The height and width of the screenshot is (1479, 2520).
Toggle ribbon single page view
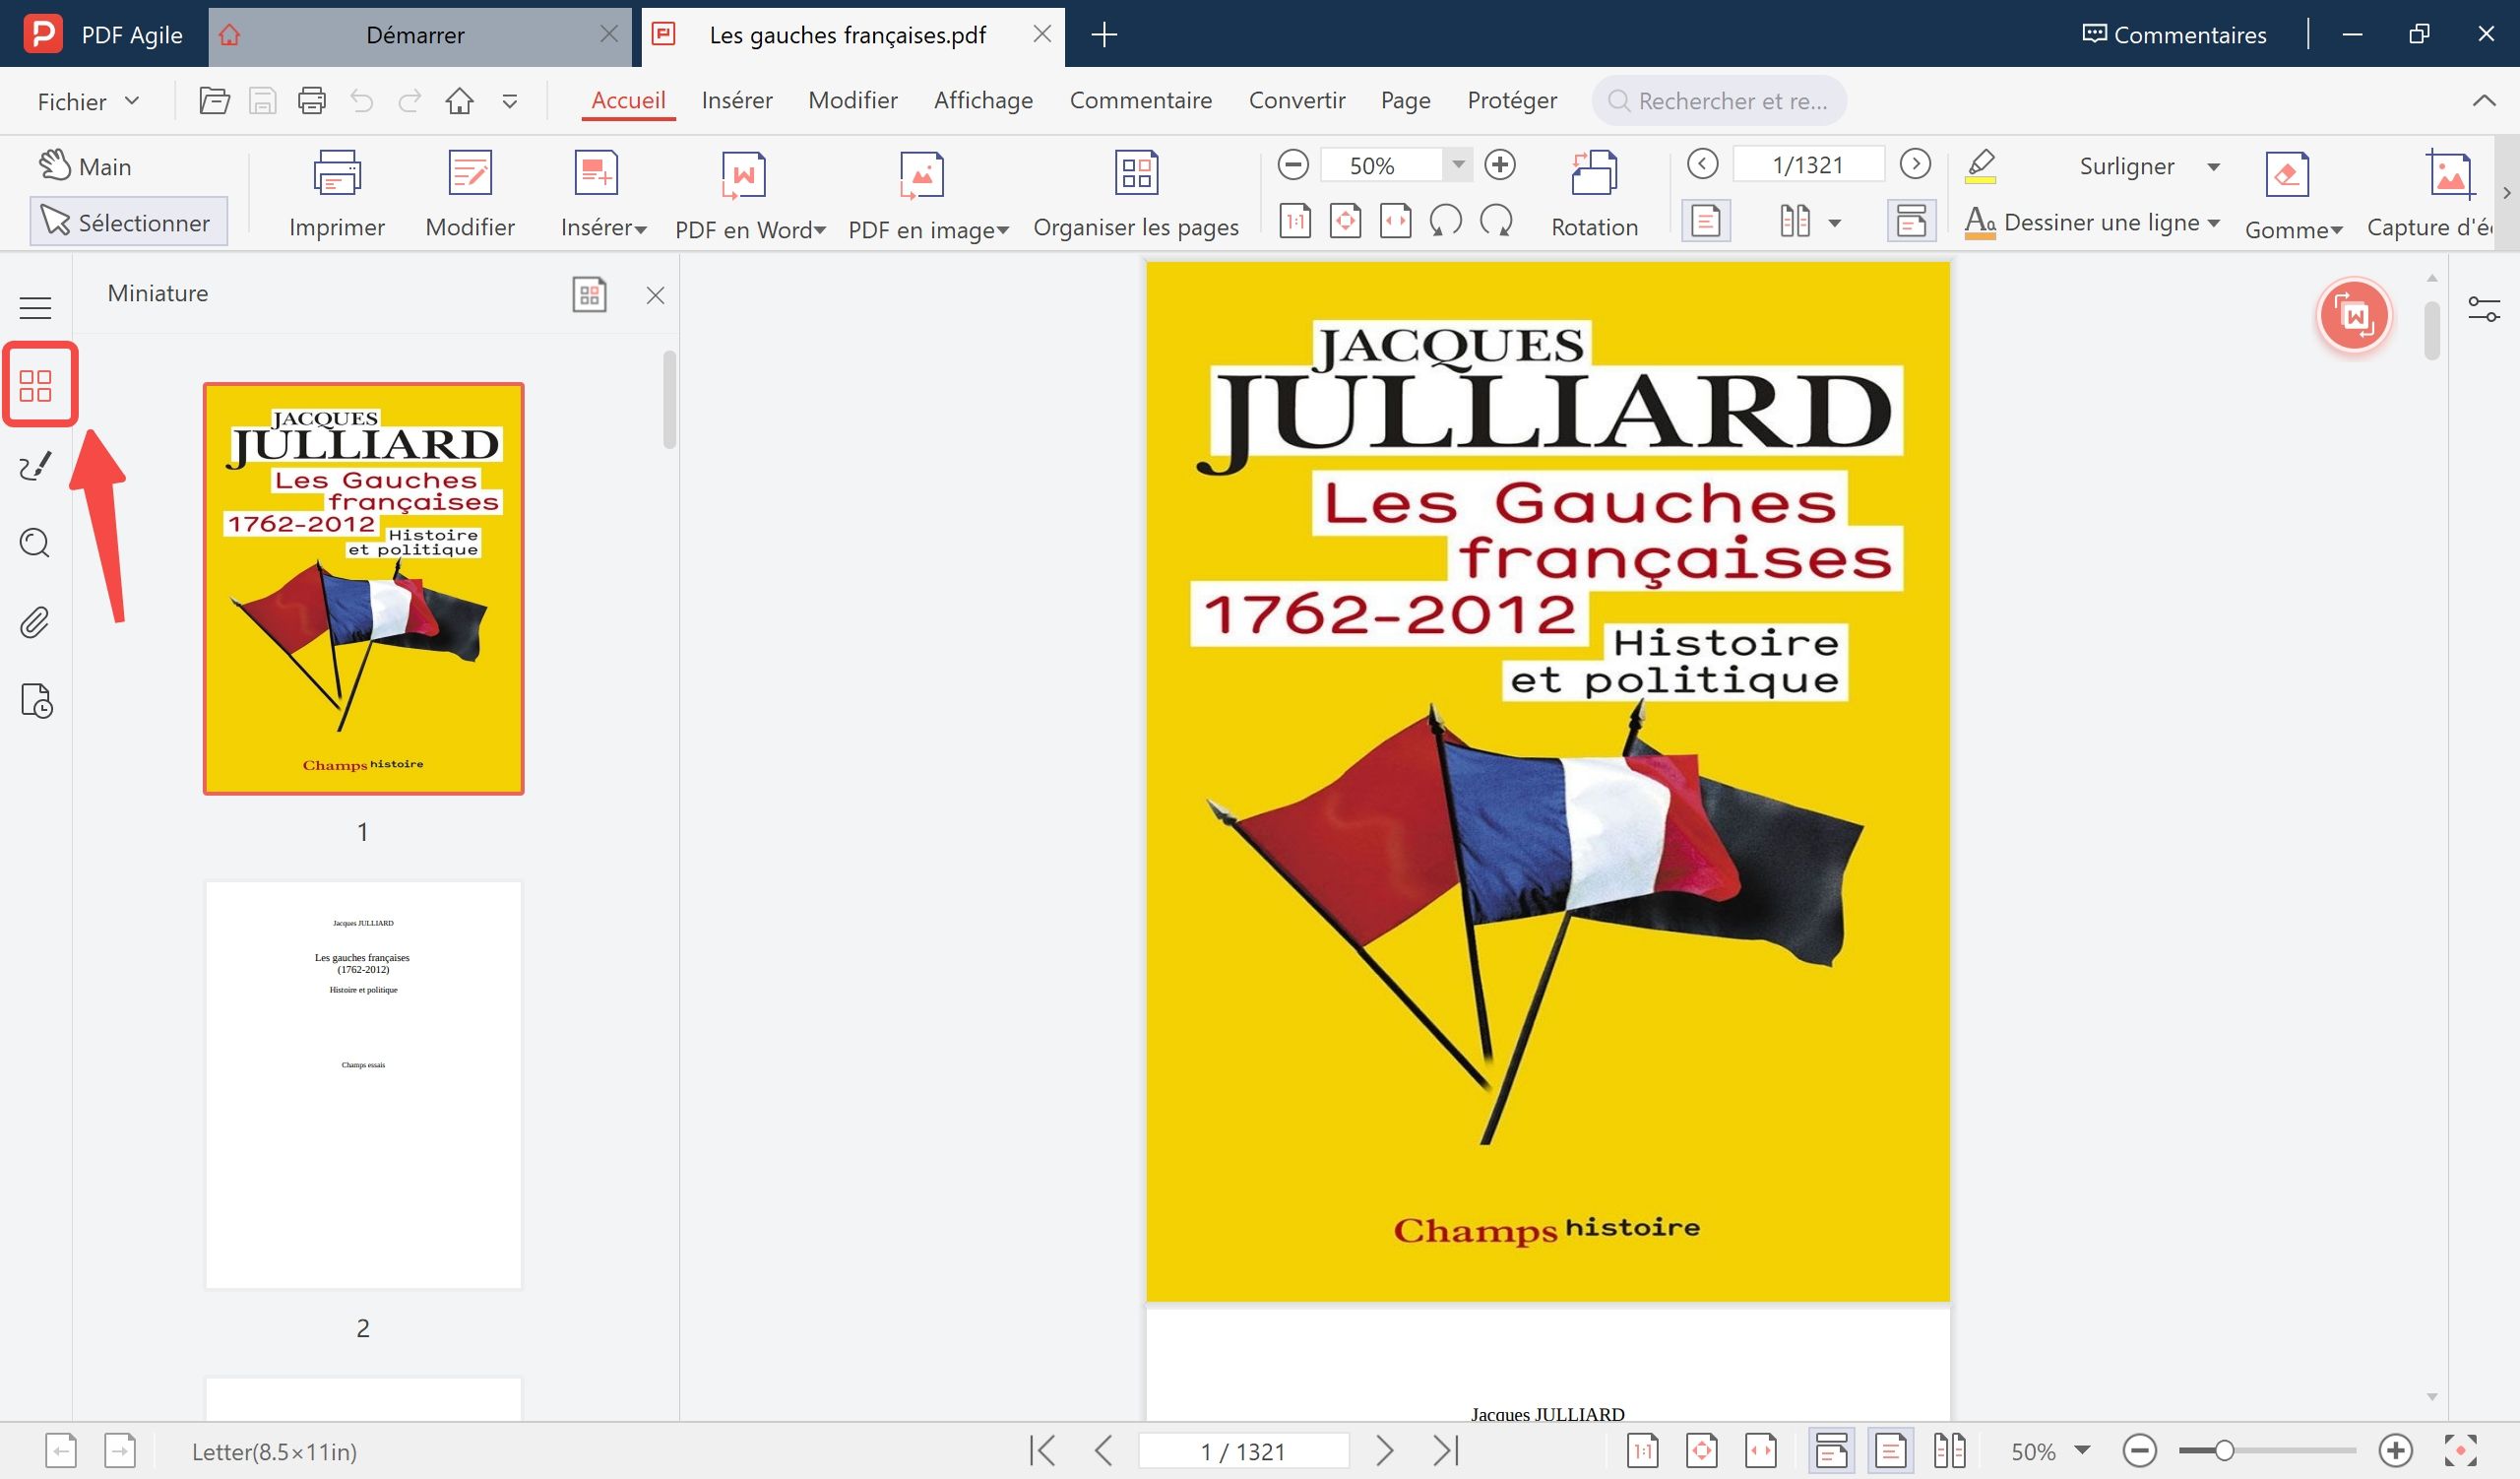tap(1706, 221)
